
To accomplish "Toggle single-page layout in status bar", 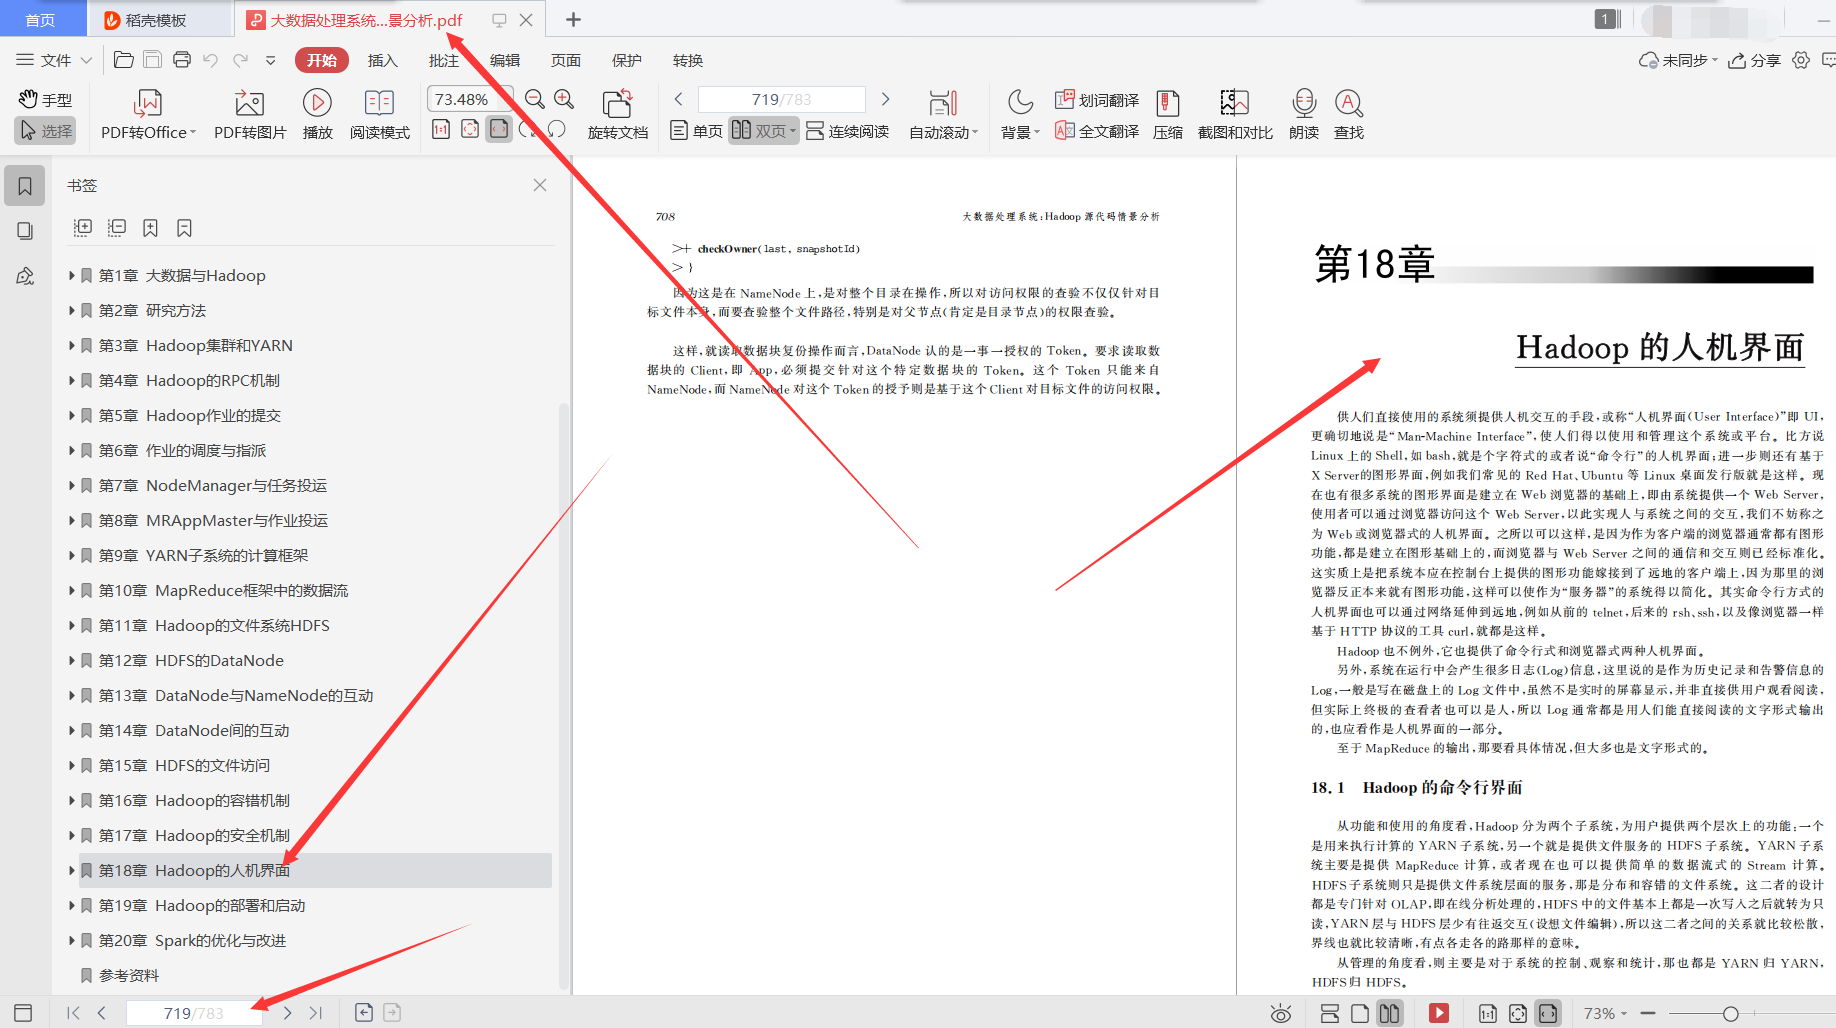I will pyautogui.click(x=1360, y=1013).
